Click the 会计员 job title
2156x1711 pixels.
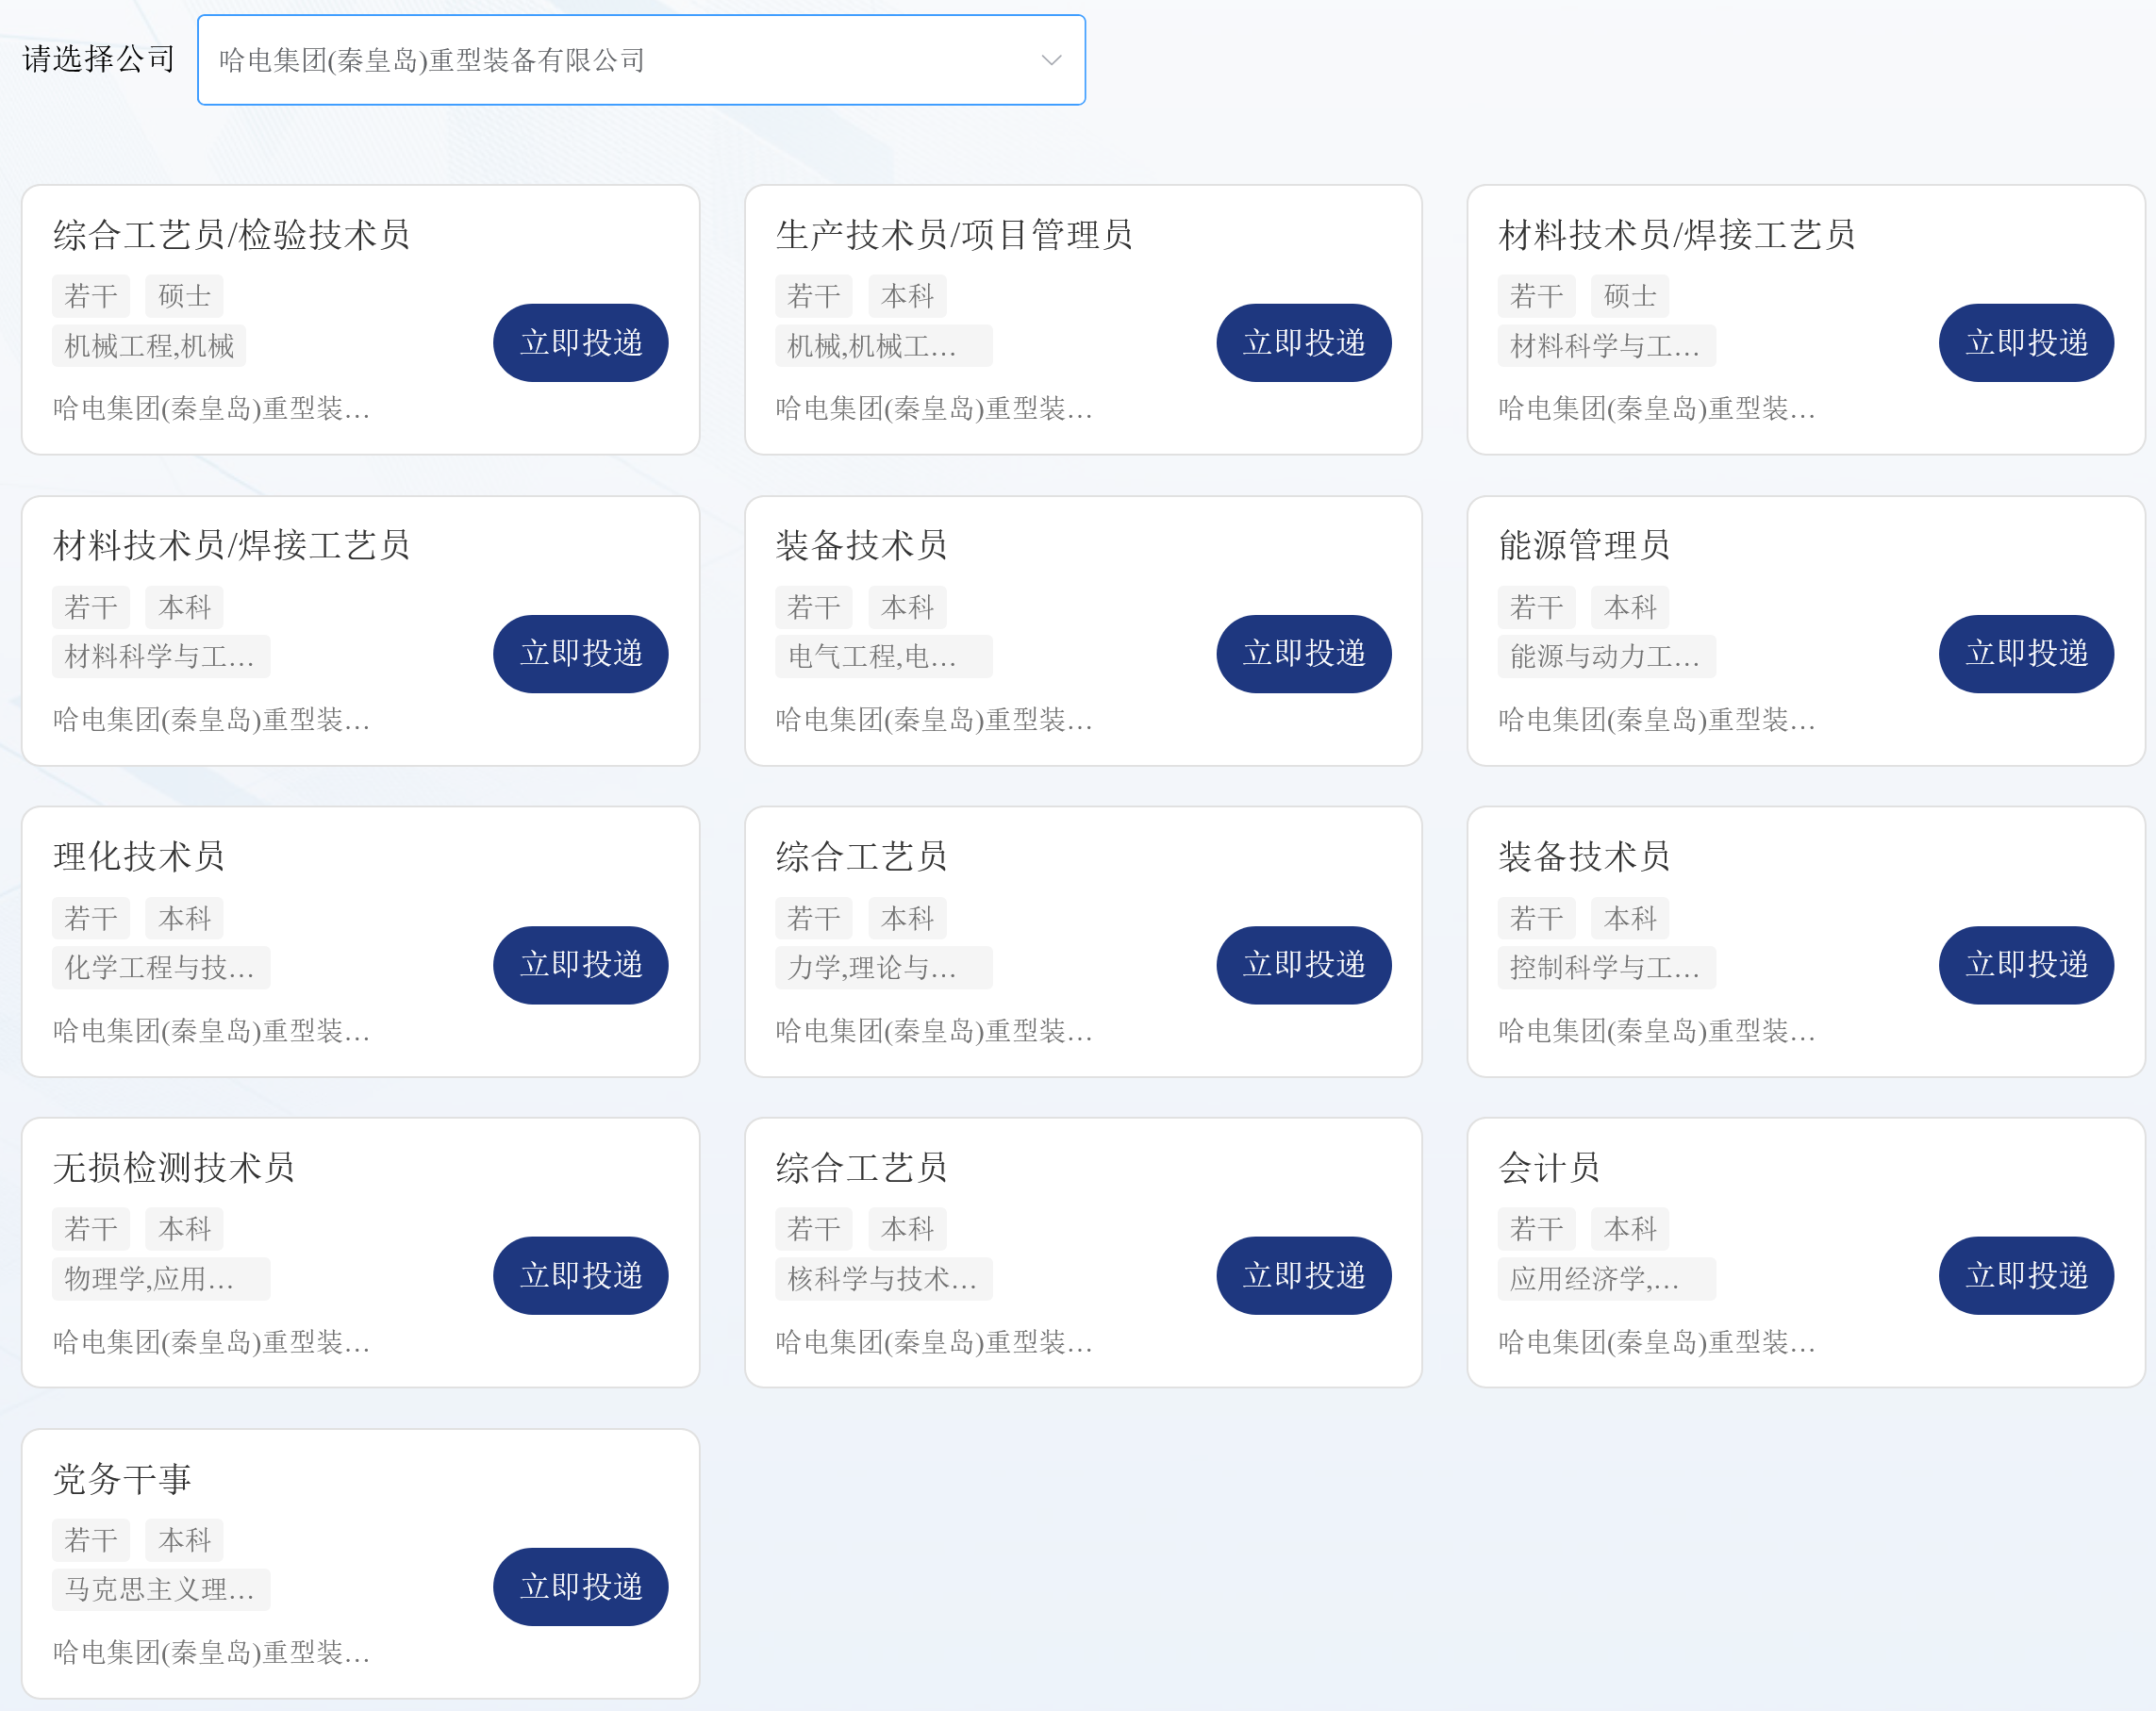pos(1549,1168)
